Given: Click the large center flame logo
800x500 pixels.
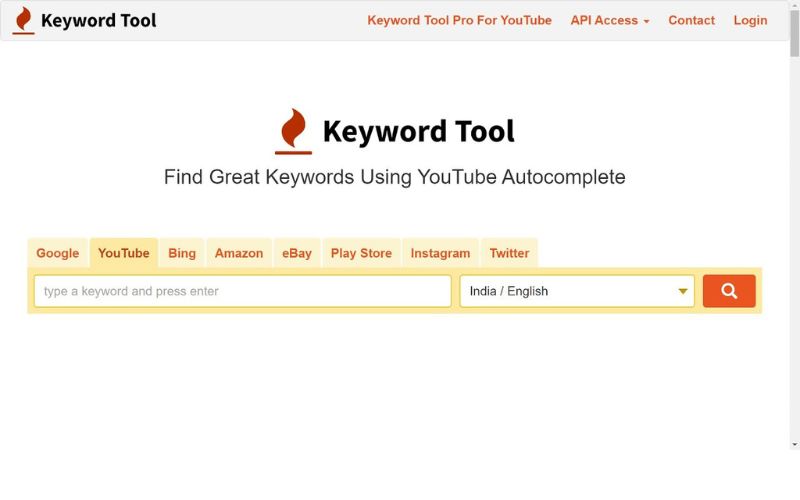Looking at the screenshot, I should pyautogui.click(x=293, y=131).
